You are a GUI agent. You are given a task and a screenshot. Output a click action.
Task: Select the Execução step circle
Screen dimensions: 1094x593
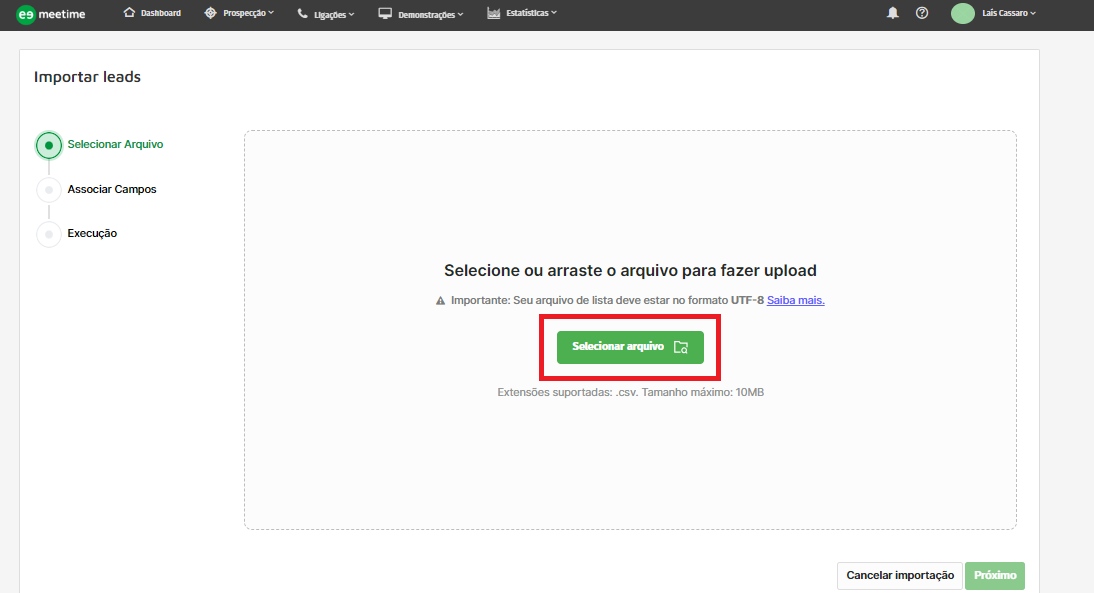[49, 234]
